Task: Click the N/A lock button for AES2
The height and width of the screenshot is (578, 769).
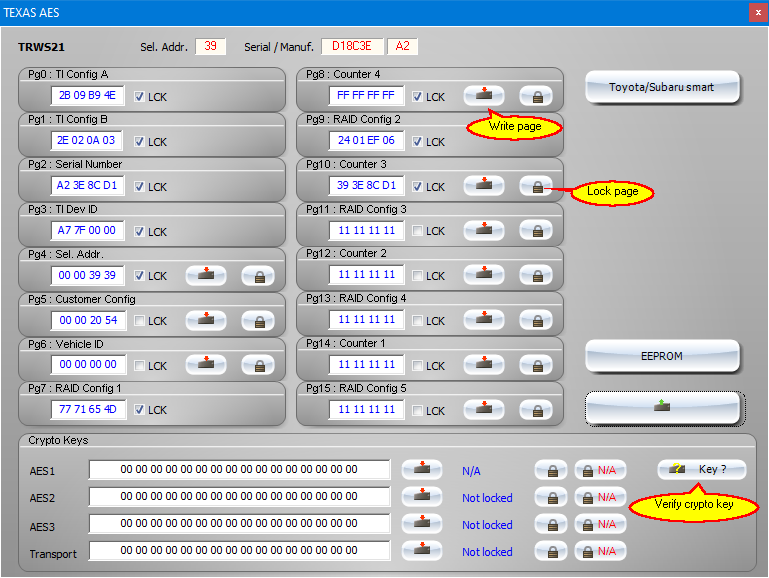Action: point(600,497)
